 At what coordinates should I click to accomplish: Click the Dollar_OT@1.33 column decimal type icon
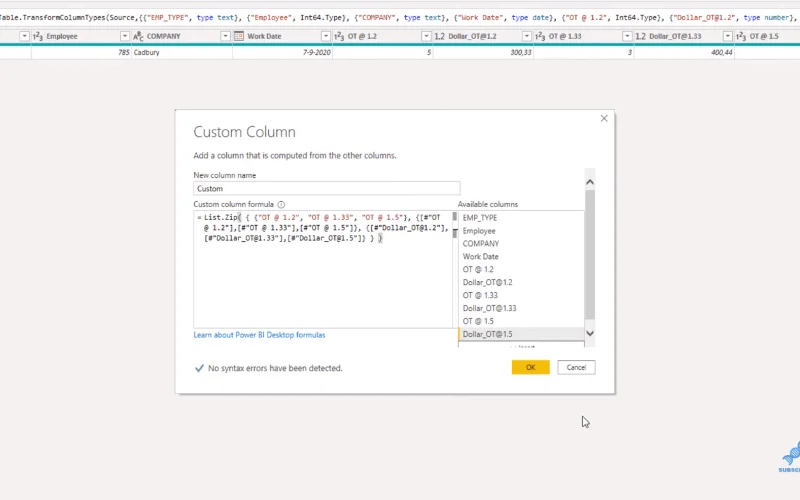[x=641, y=36]
